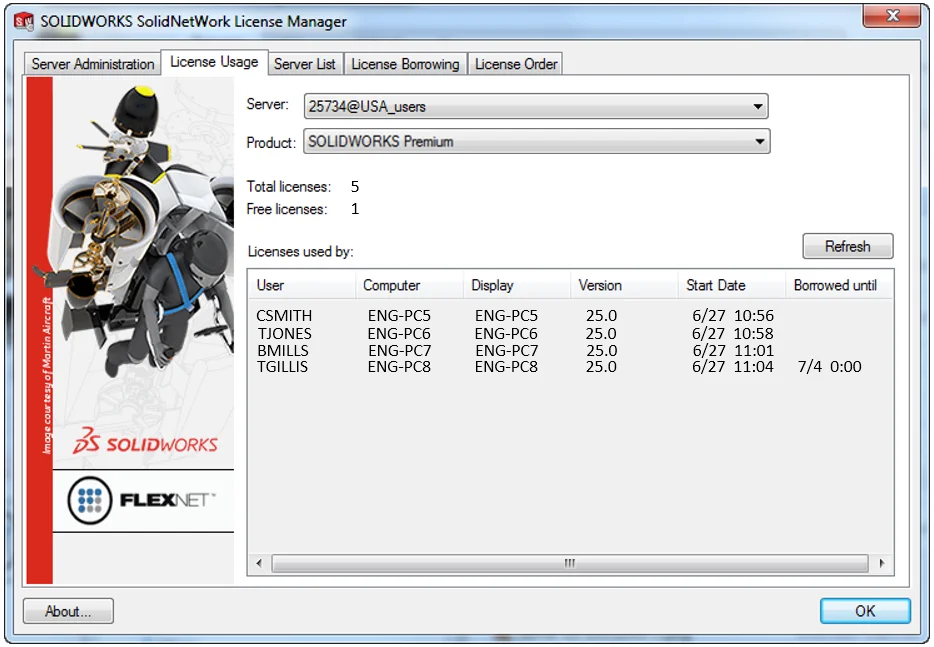Click the OK button

865,611
